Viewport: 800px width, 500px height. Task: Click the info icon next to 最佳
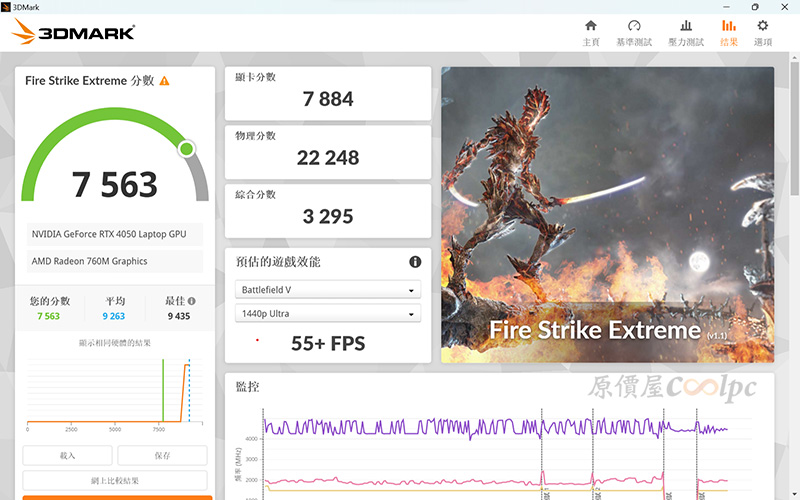pyautogui.click(x=191, y=301)
